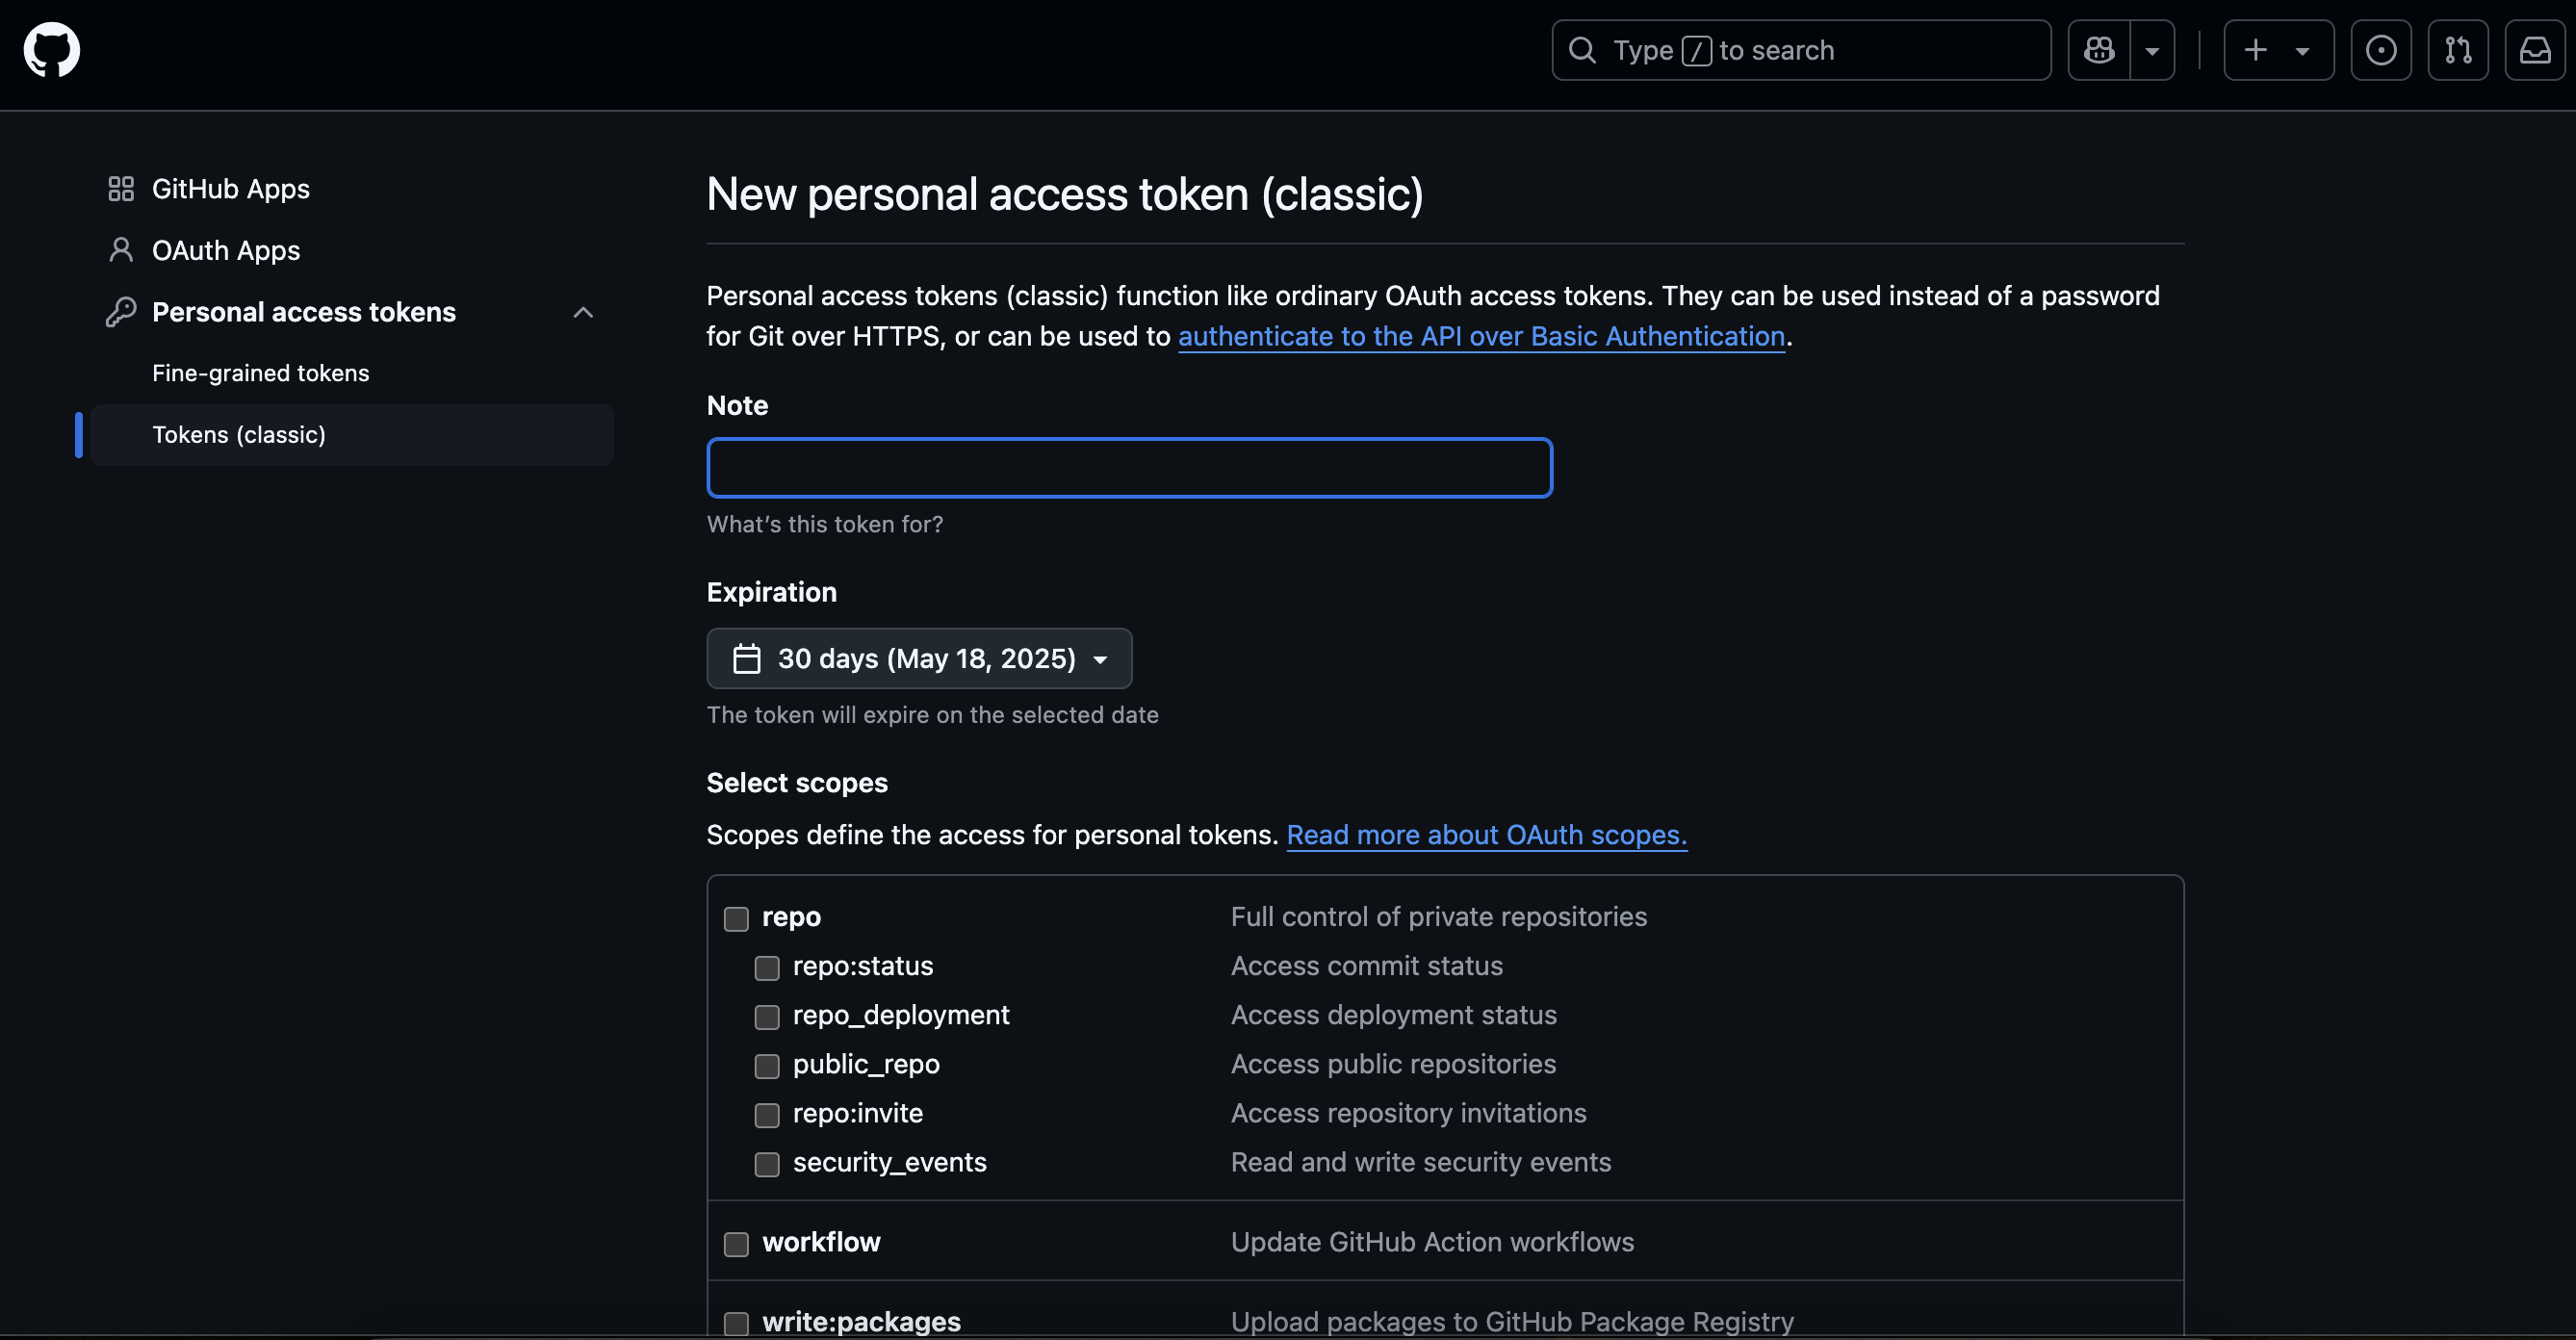Screen dimensions: 2576x1340
Task: Open the Copilot chat icon
Action: (2099, 50)
